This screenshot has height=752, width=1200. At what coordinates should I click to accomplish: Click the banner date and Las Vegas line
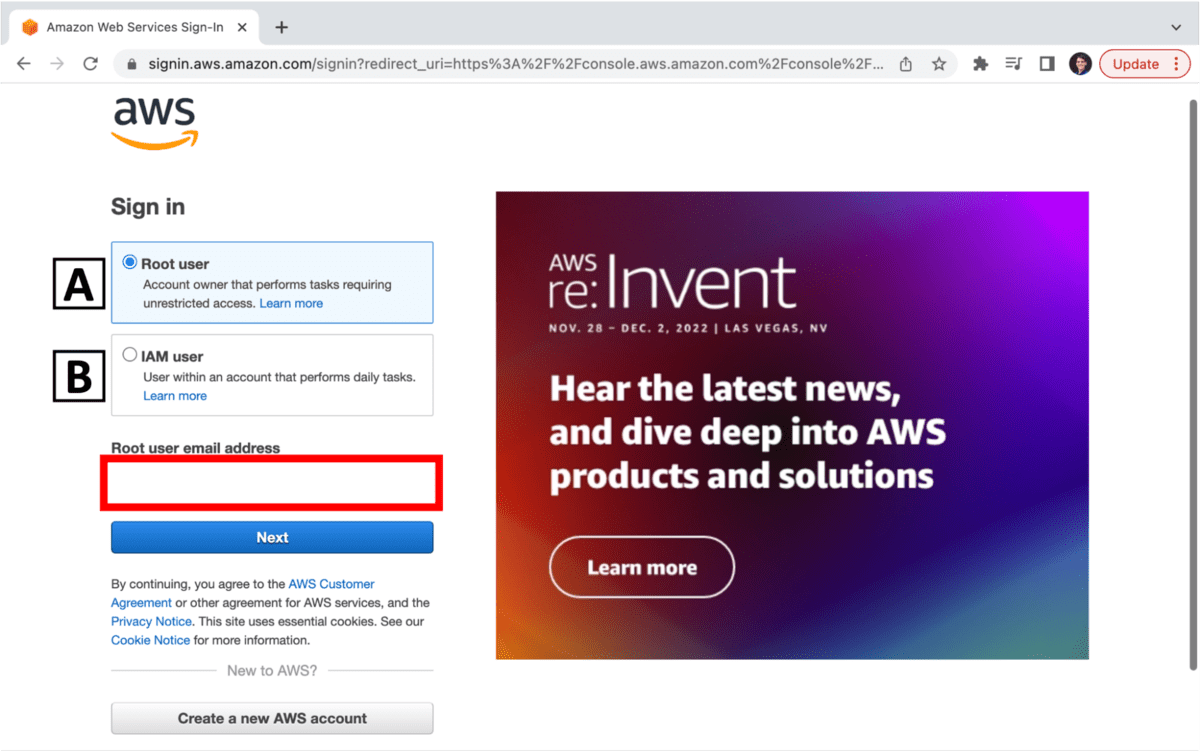coord(688,328)
